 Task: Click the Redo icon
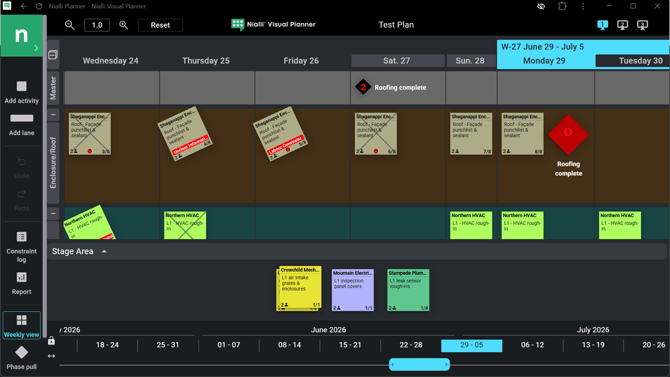tap(21, 194)
